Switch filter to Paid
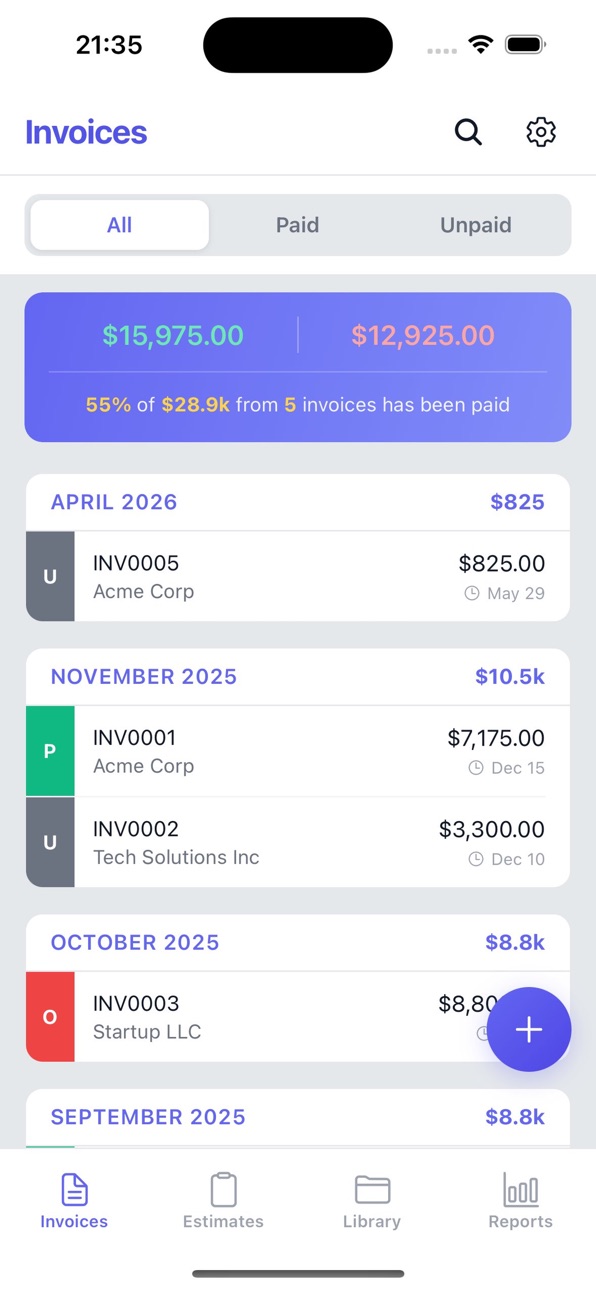The height and width of the screenshot is (1290, 596). coord(298,225)
